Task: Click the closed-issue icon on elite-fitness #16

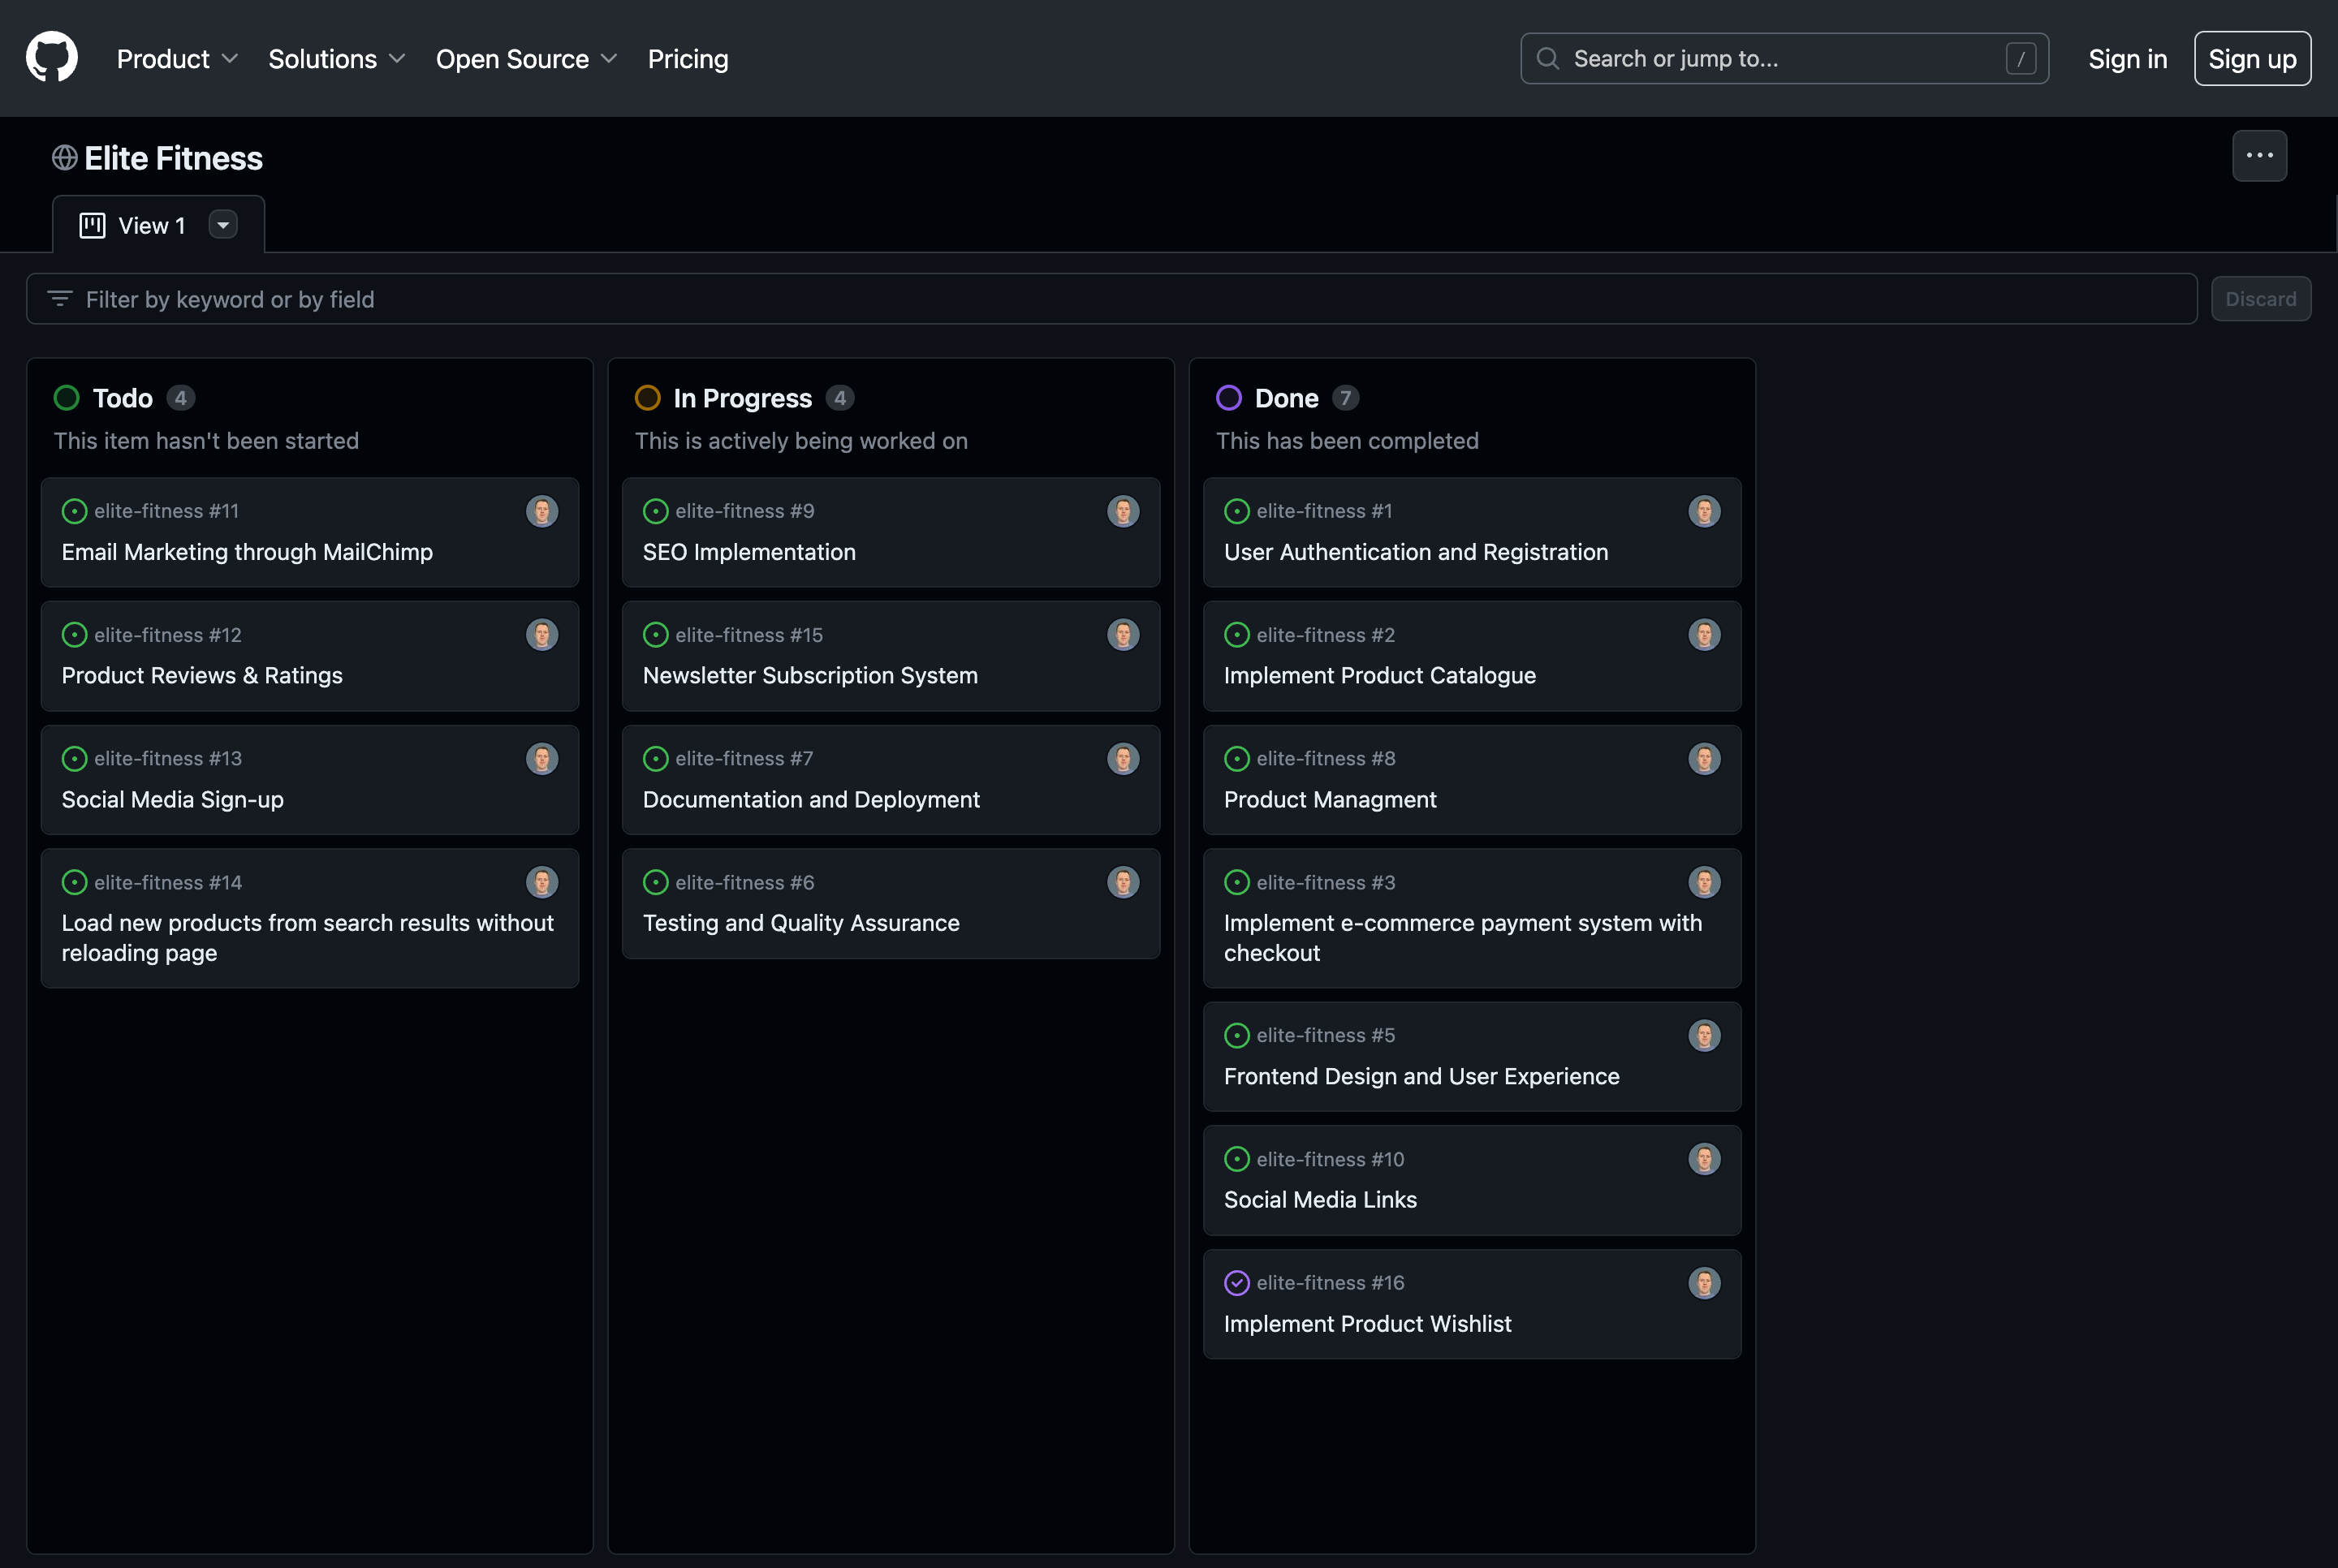Action: pyautogui.click(x=1237, y=1283)
